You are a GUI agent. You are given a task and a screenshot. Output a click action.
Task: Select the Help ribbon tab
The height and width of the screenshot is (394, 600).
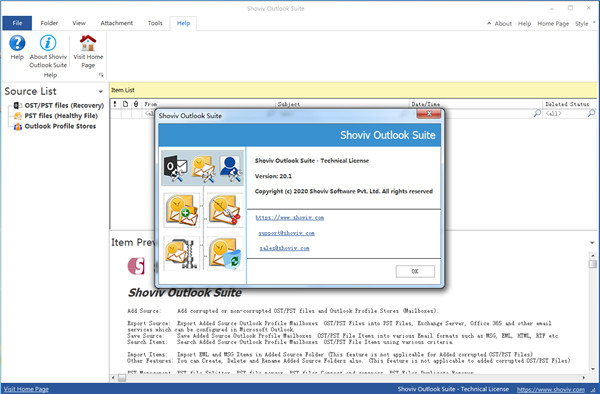click(x=183, y=23)
